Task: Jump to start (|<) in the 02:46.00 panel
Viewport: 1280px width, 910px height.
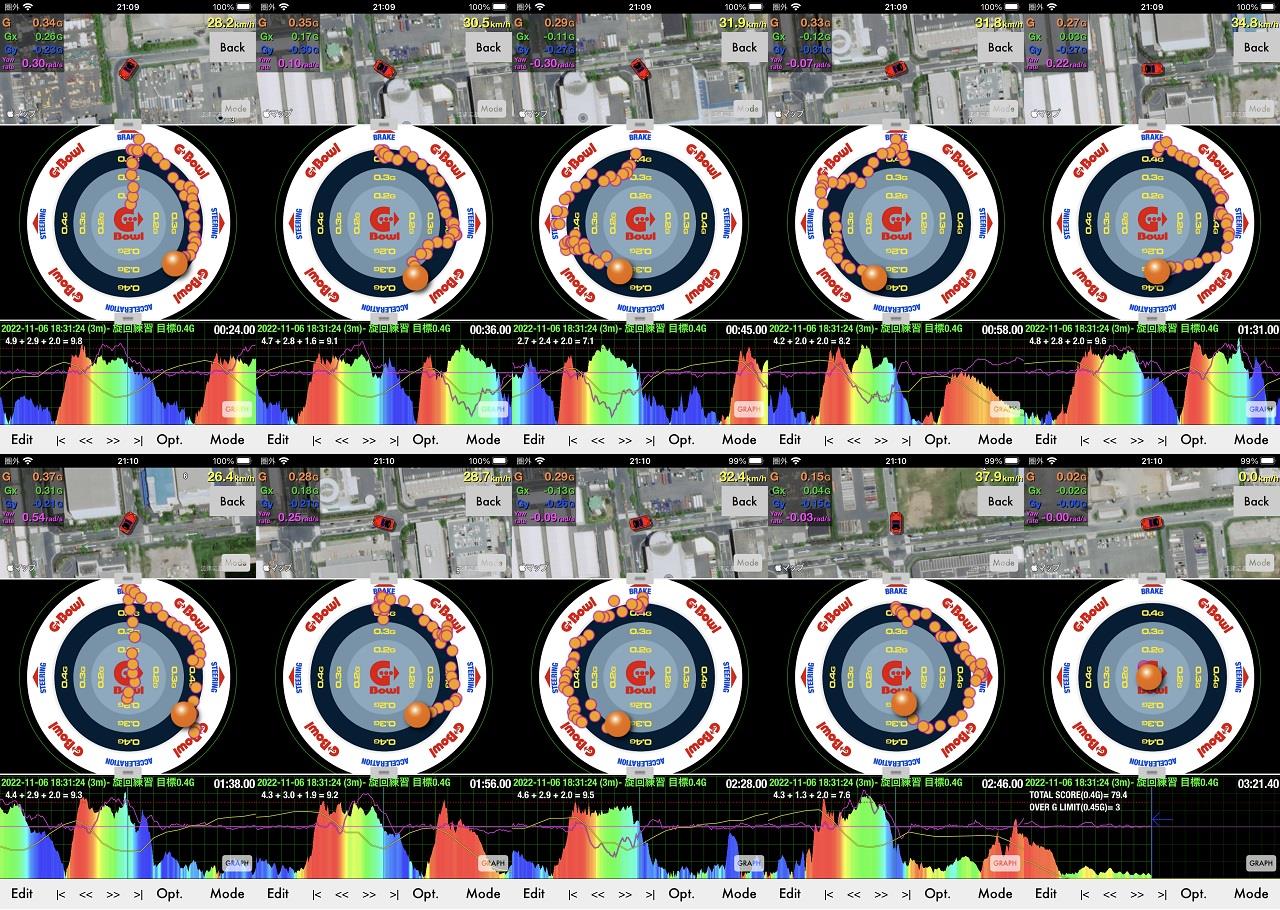Action: [x=829, y=894]
